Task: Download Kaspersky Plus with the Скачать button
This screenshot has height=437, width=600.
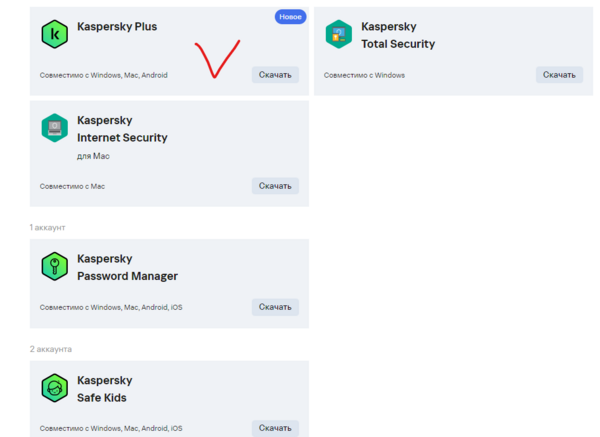Action: (275, 75)
